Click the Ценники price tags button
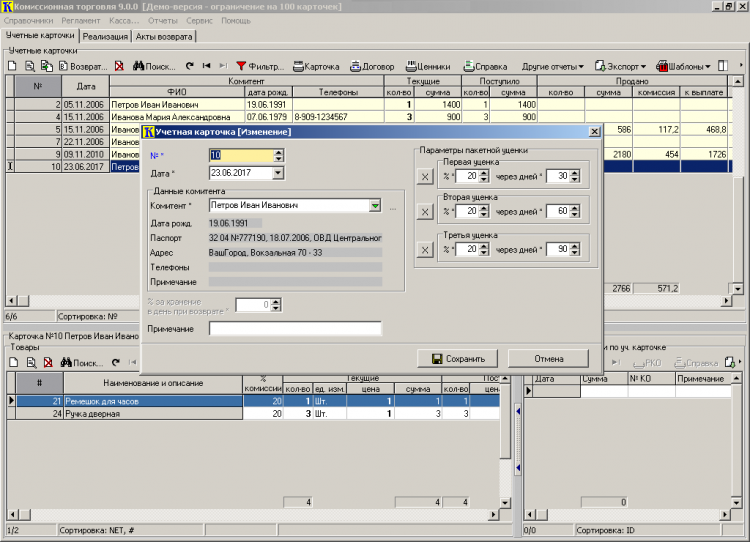The width and height of the screenshot is (750, 542). [427, 66]
